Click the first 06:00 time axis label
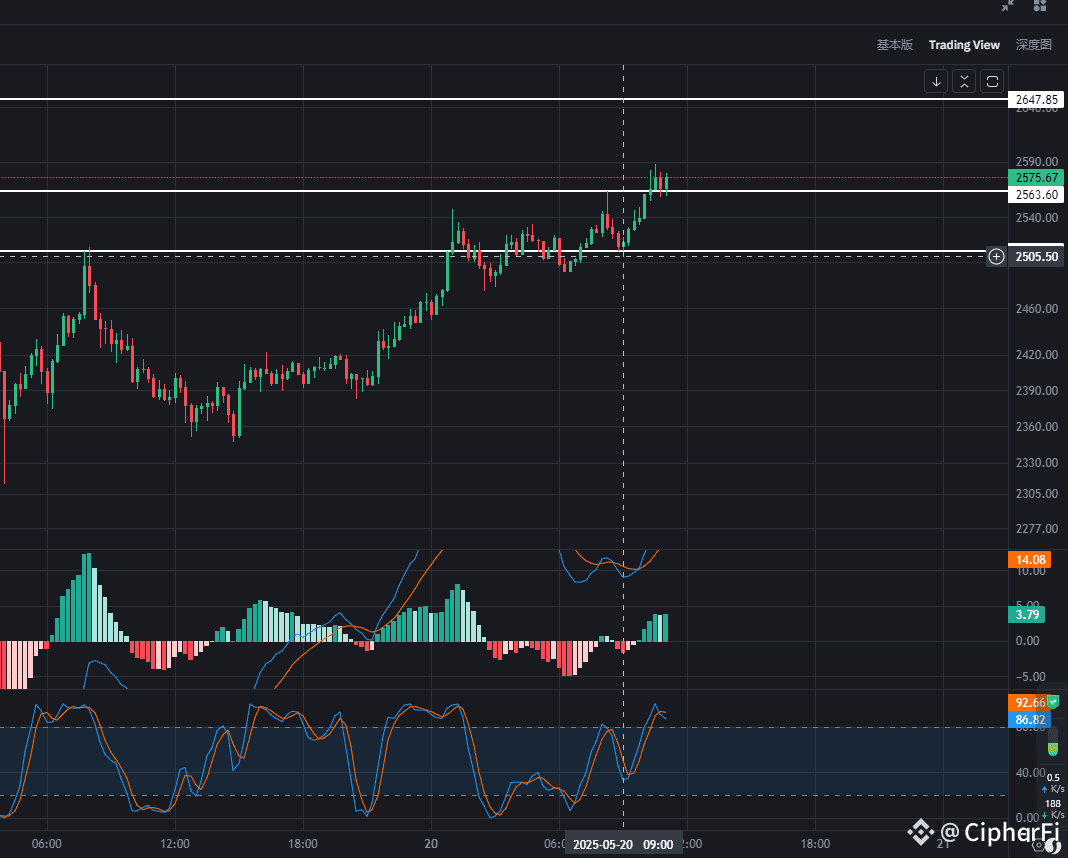 pyautogui.click(x=46, y=844)
